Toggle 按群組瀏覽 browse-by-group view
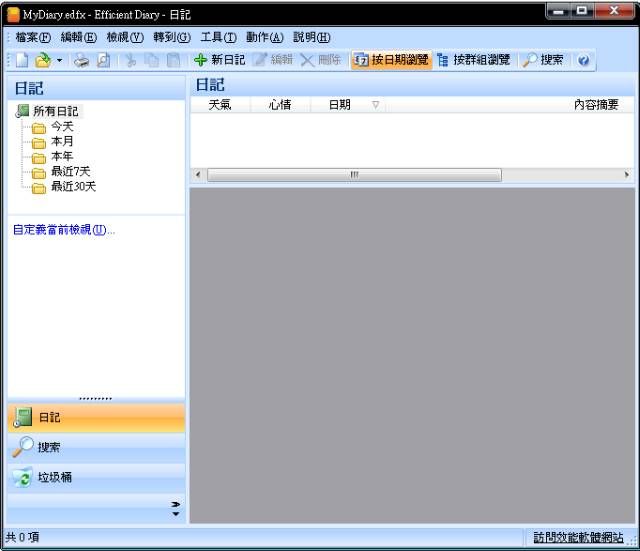Screen dimensions: 640x551 click(473, 60)
